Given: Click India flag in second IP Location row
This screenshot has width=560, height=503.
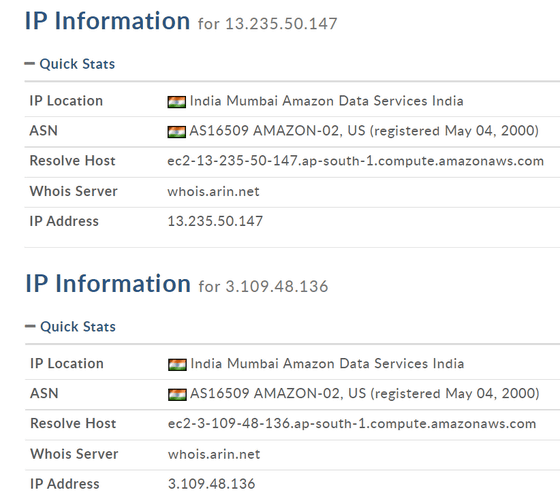Looking at the screenshot, I should tap(177, 364).
